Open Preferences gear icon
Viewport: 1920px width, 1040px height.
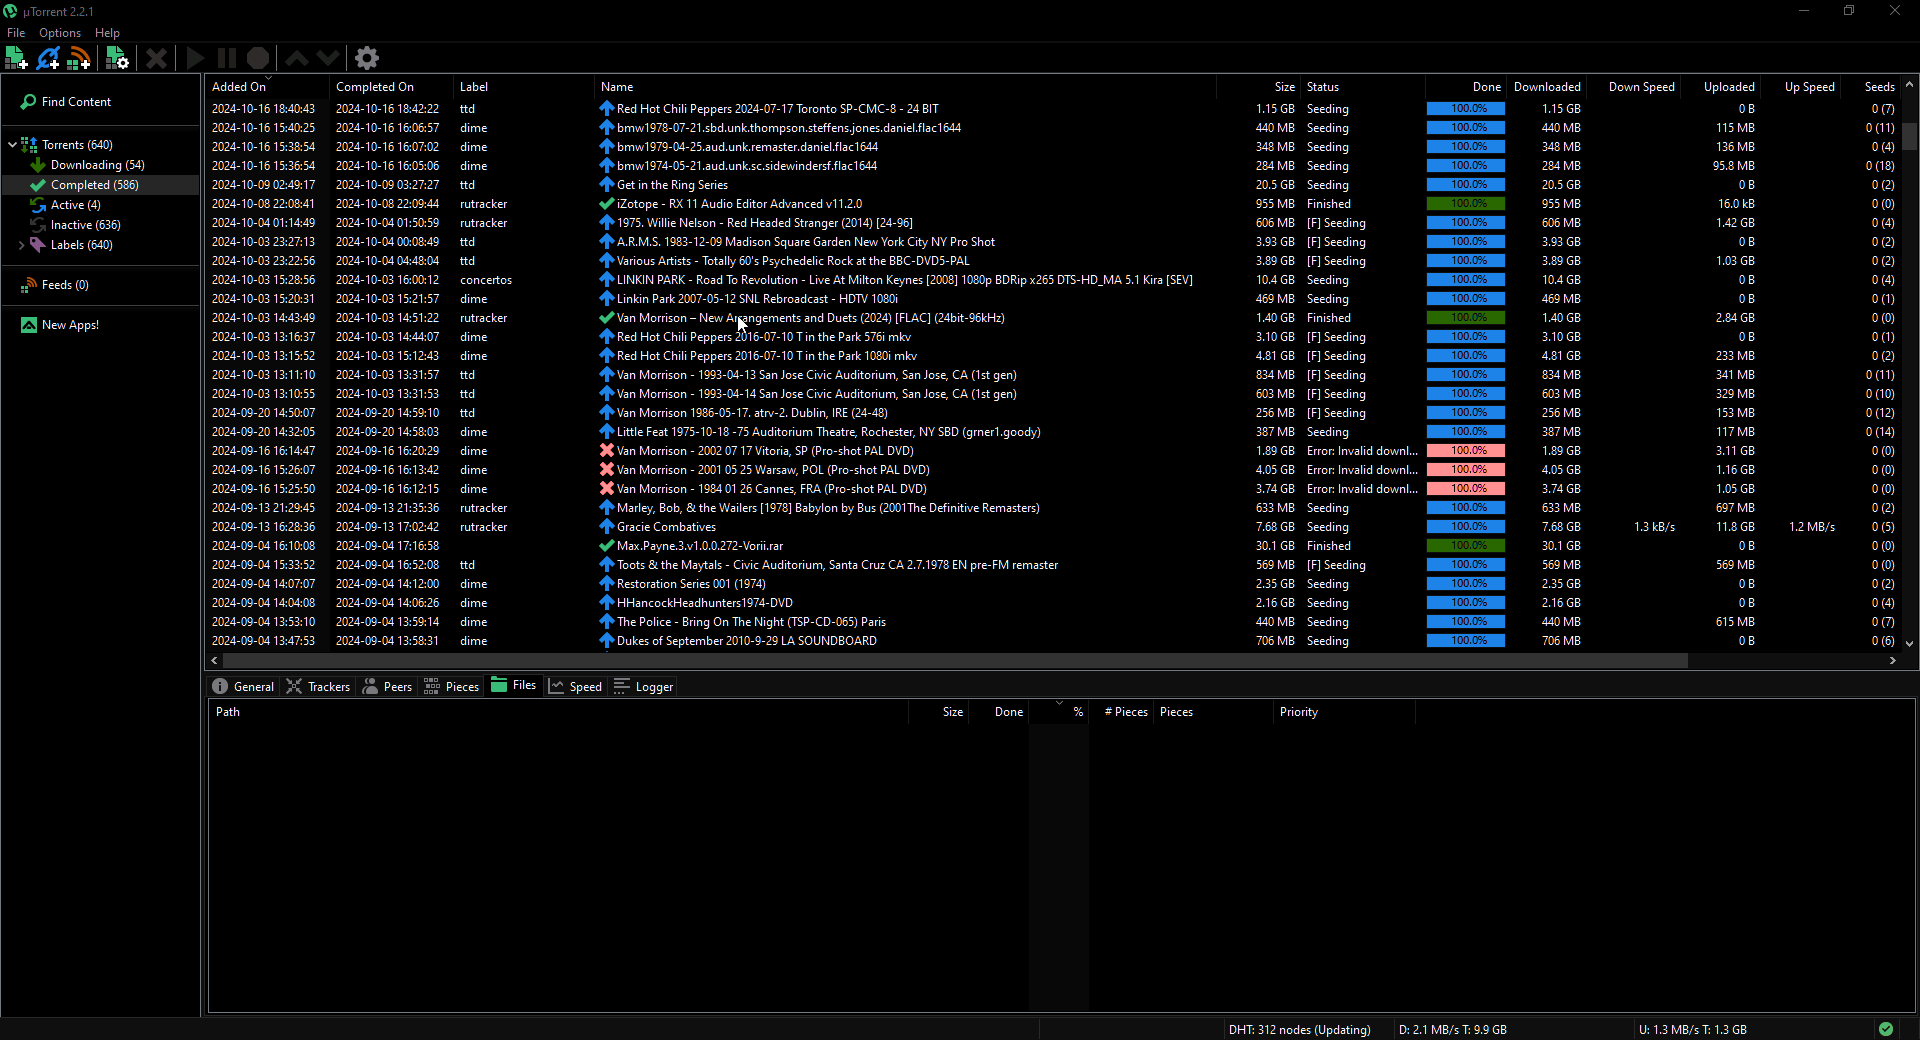367,58
